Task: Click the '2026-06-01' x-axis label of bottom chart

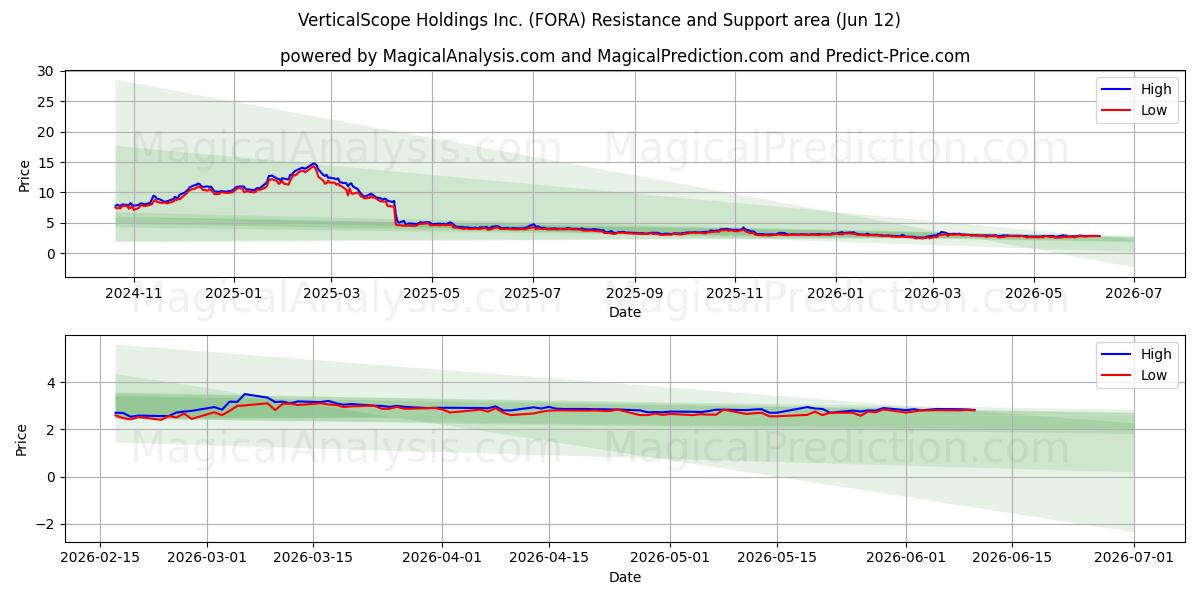Action: 906,557
